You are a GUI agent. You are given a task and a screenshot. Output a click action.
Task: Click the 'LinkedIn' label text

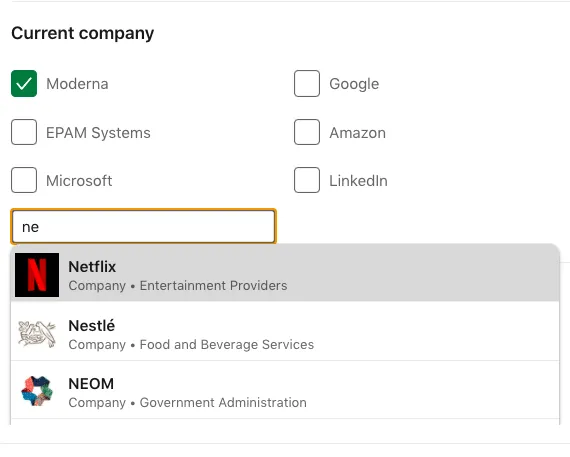358,181
